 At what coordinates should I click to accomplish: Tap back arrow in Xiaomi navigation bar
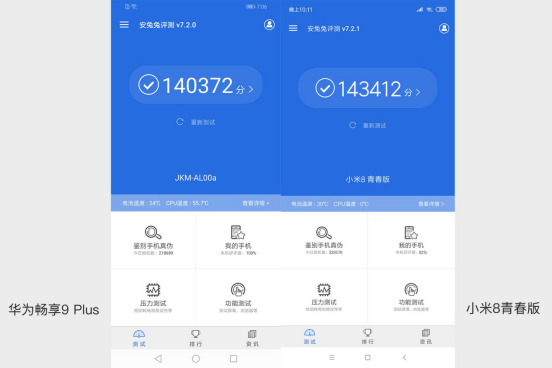[404, 357]
